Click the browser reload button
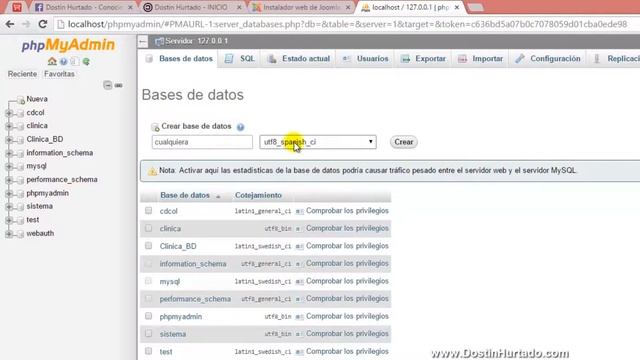This screenshot has width=640, height=360. tap(43, 24)
